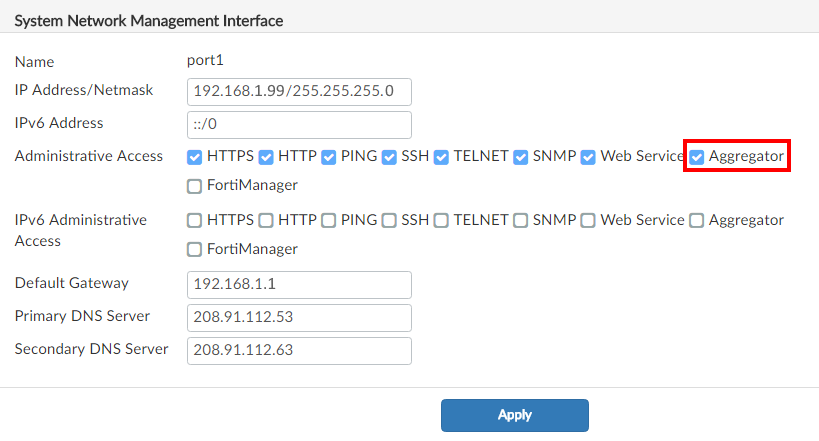819x441 pixels.
Task: Check FortiManager under IPv6 Administrative Access
Action: click(194, 249)
